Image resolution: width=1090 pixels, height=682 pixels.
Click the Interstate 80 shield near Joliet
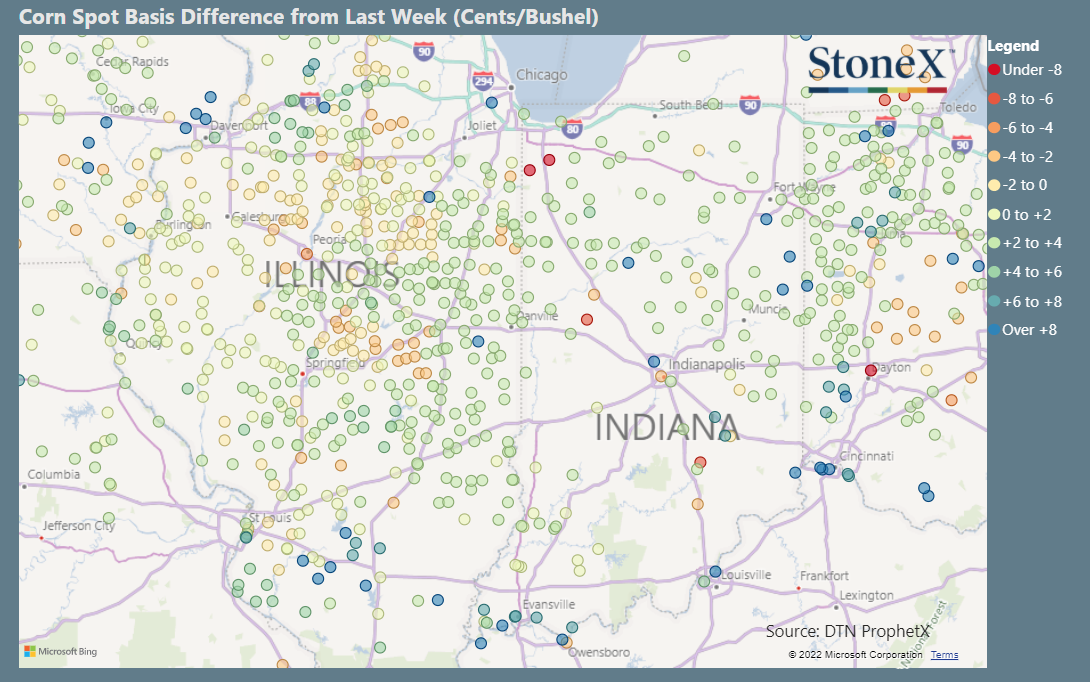tap(572, 128)
